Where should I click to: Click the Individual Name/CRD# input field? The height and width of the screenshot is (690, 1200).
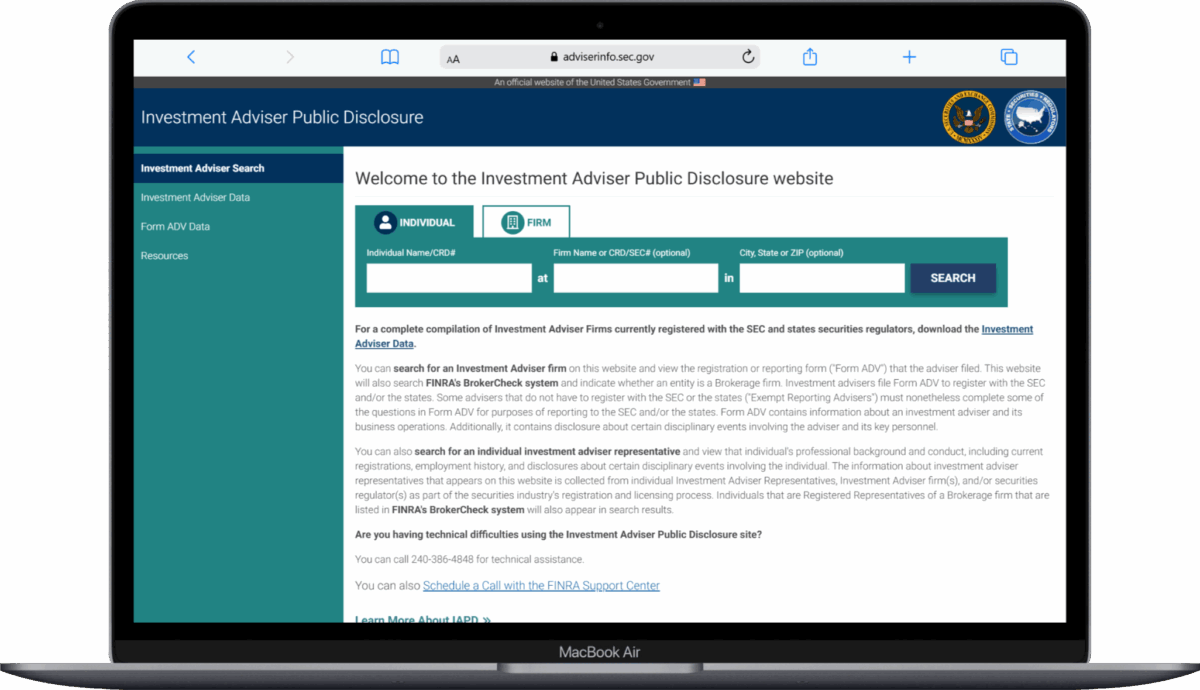click(448, 277)
